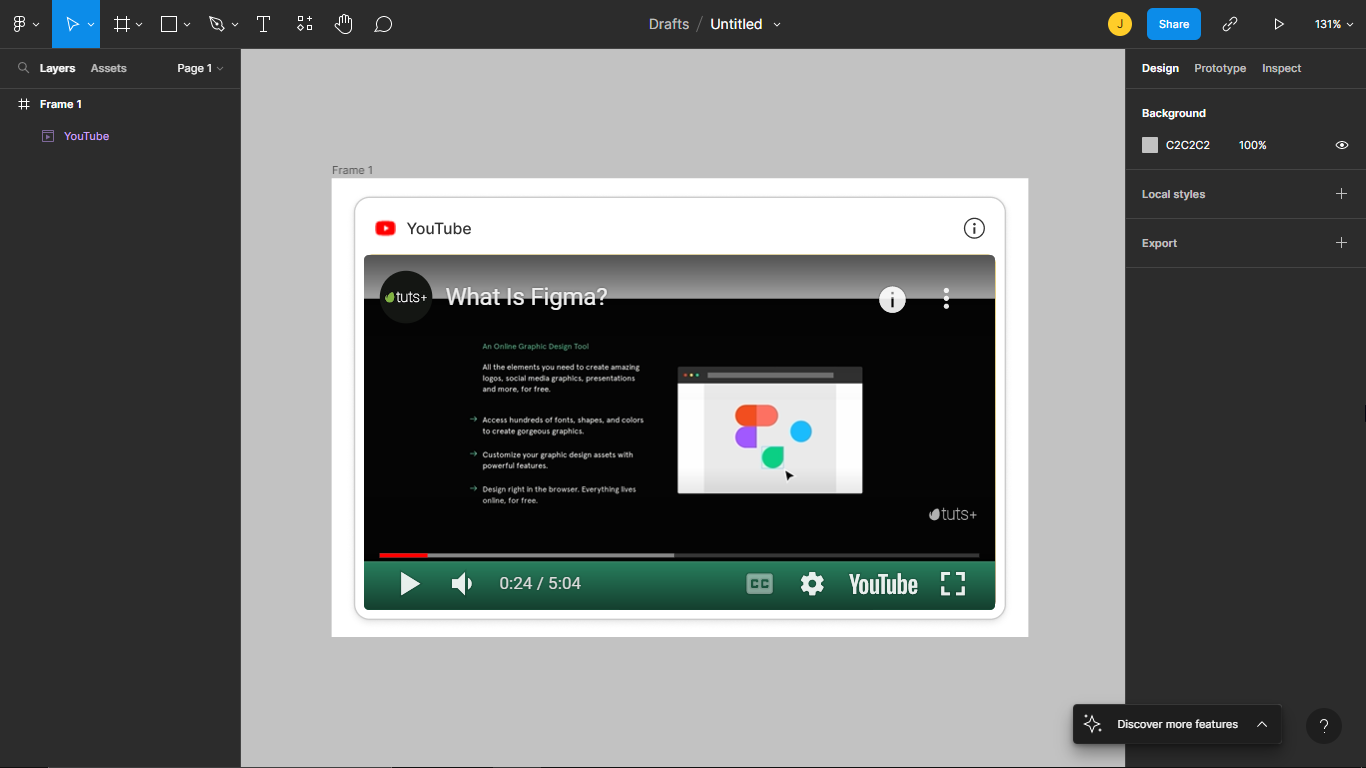Open the Help question mark button
Image resolution: width=1366 pixels, height=768 pixels.
[1323, 726]
